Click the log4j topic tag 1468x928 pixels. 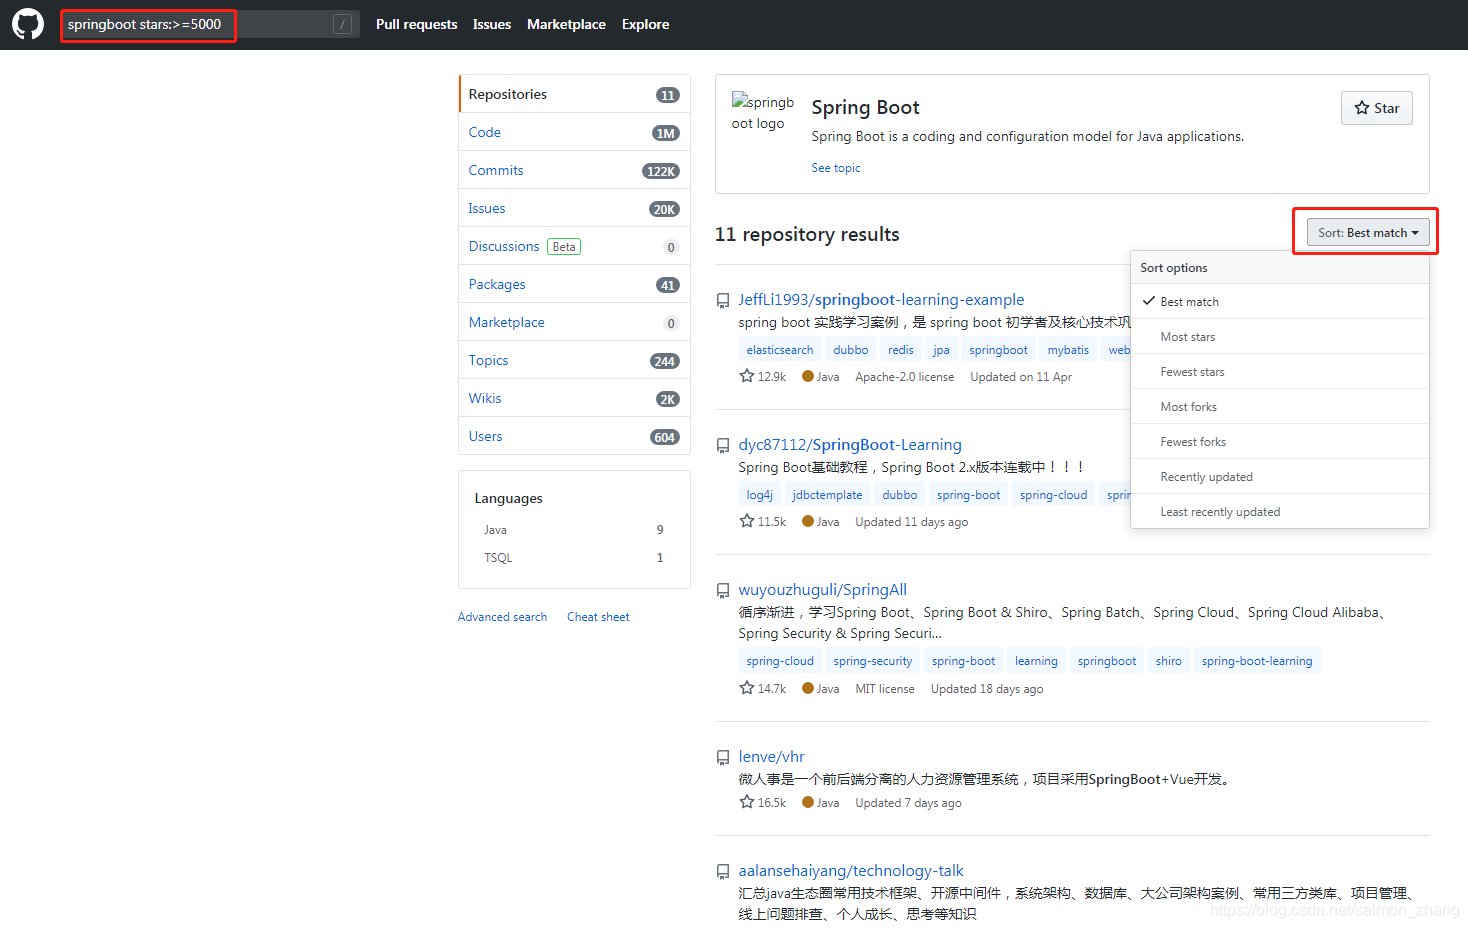(759, 495)
